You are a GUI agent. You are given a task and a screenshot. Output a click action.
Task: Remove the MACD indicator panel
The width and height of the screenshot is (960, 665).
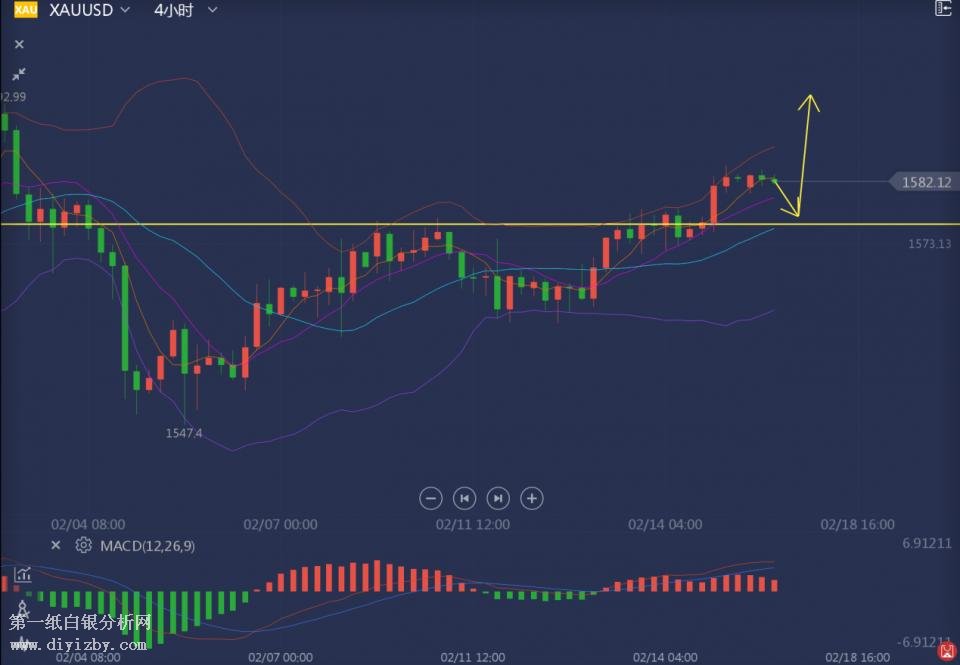coord(56,545)
